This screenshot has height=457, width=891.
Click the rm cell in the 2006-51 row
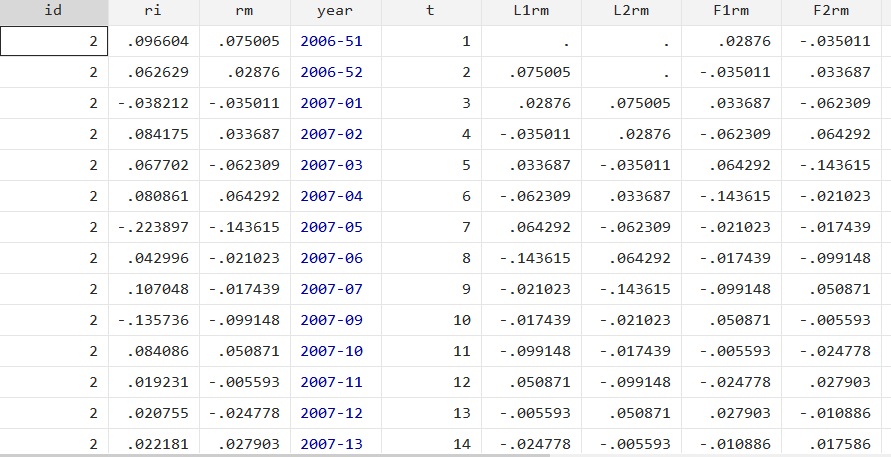click(x=244, y=41)
